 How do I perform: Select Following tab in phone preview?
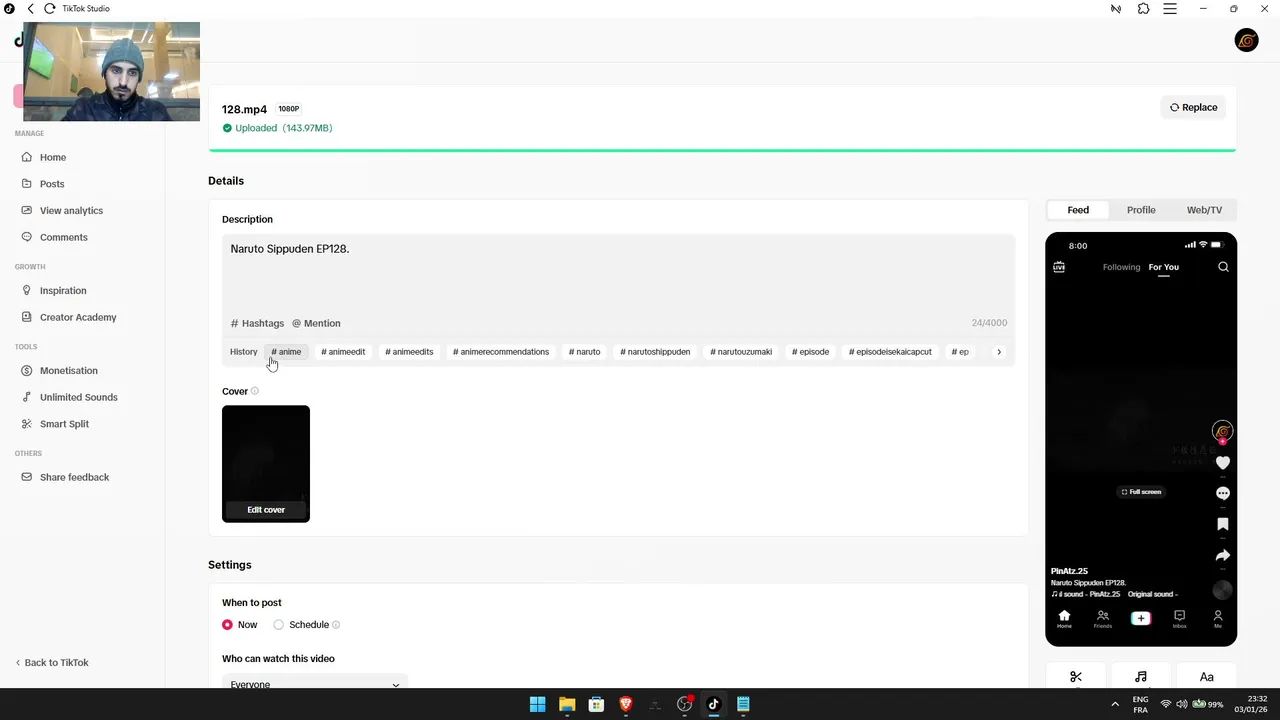pos(1121,267)
